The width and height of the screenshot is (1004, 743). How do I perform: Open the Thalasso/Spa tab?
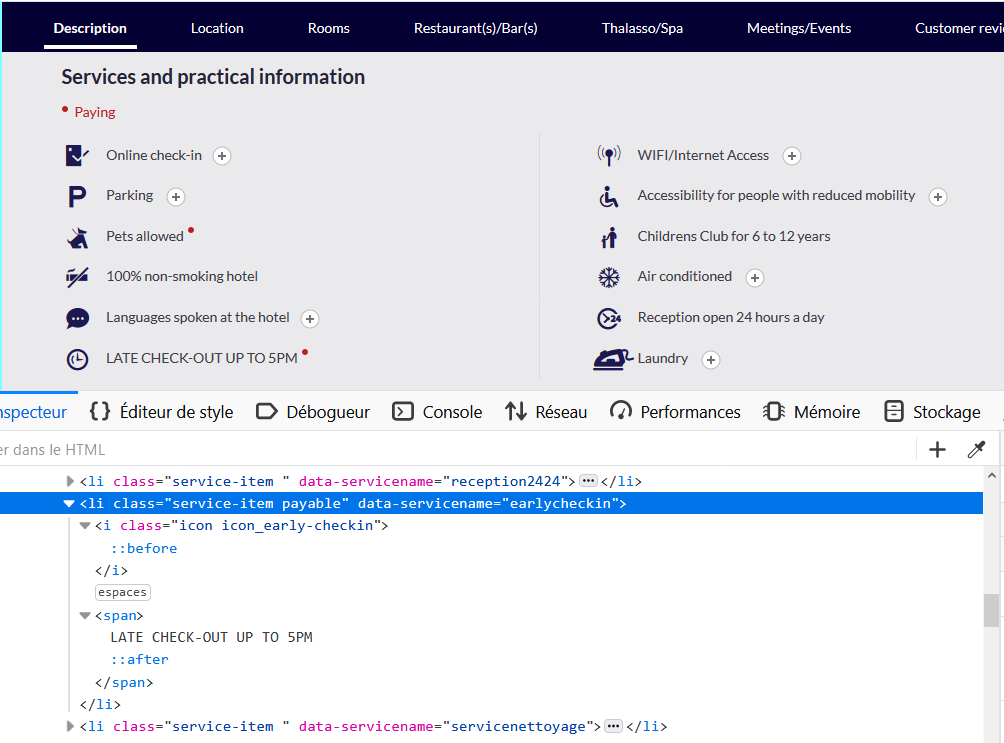tap(642, 28)
